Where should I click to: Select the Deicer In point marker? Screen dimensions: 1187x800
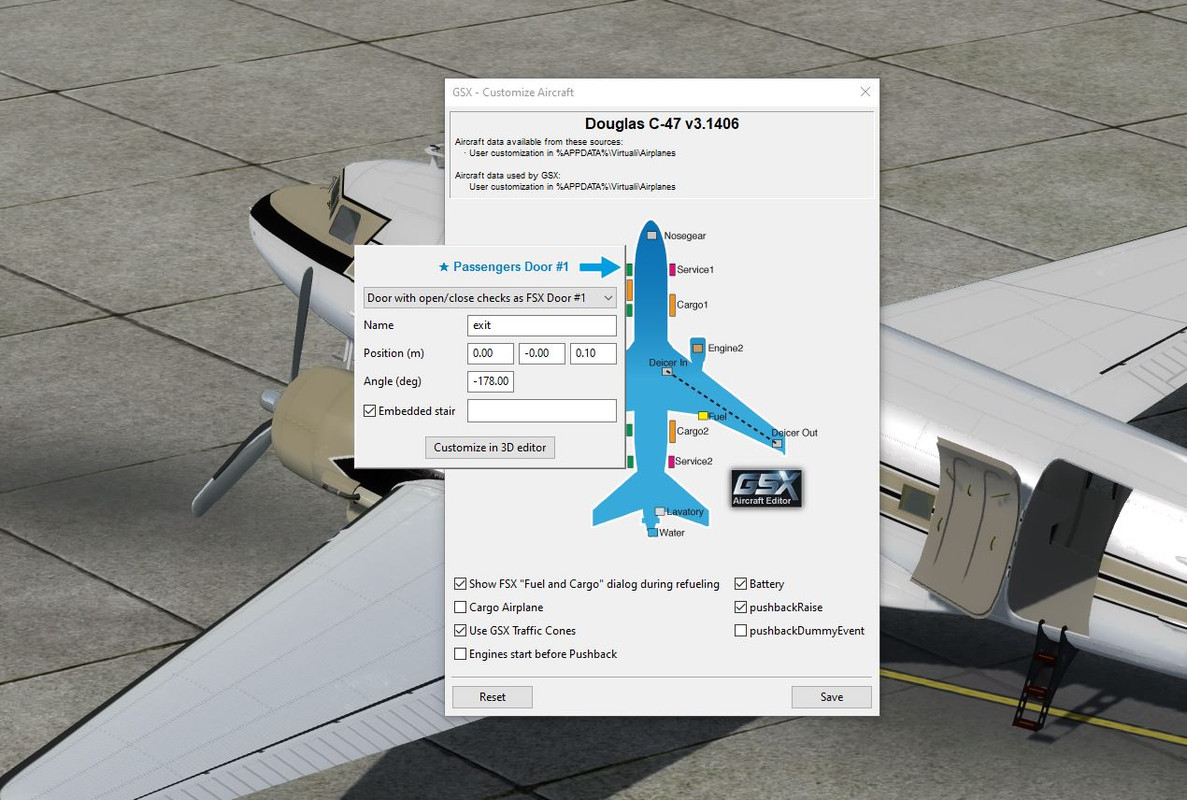pyautogui.click(x=667, y=372)
